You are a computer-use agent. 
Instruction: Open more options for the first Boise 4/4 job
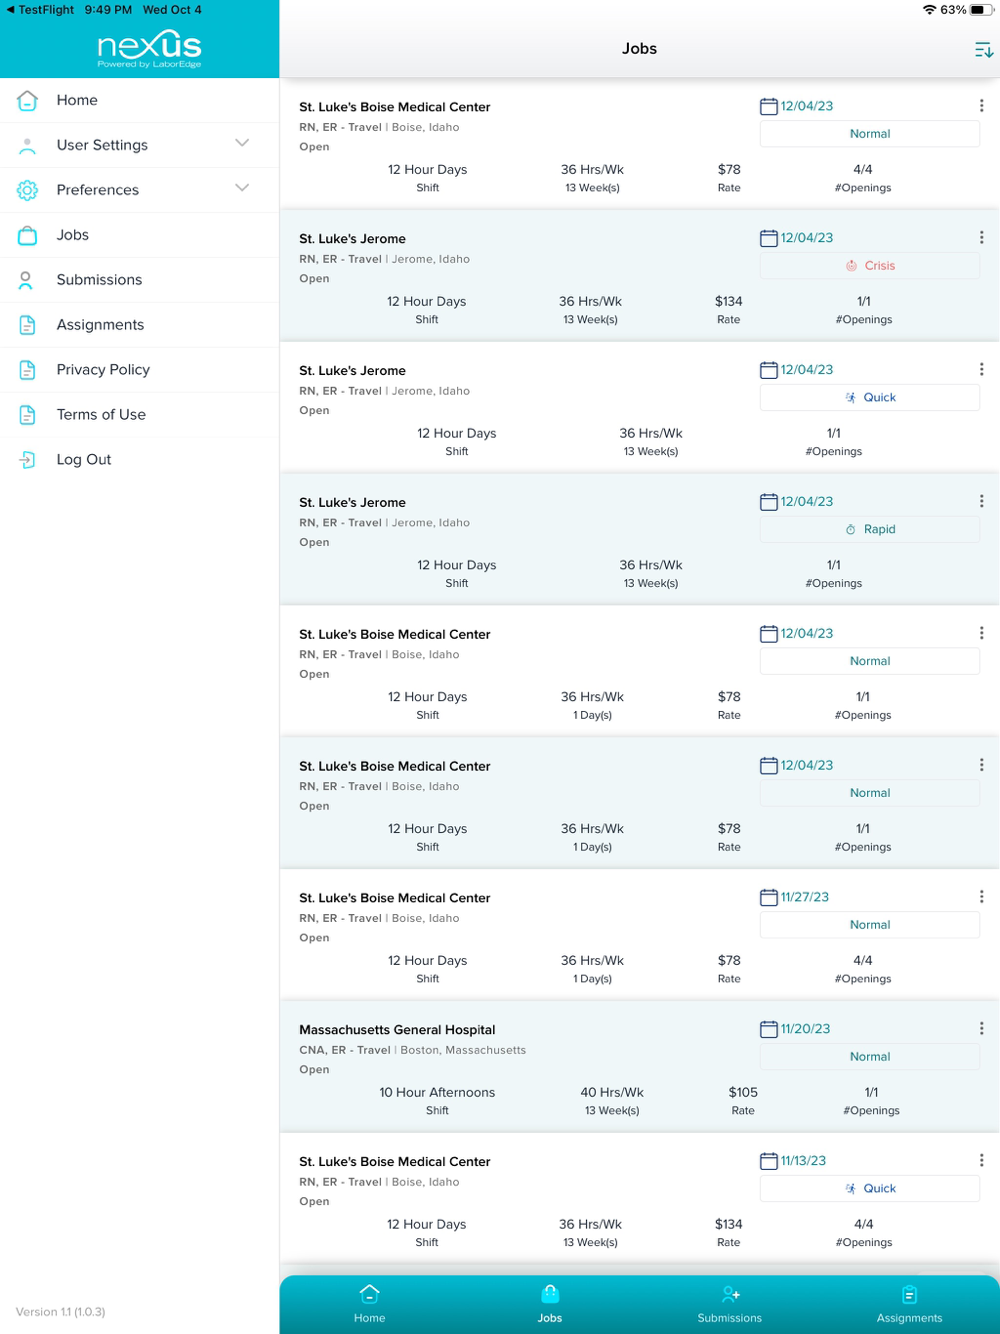[981, 106]
